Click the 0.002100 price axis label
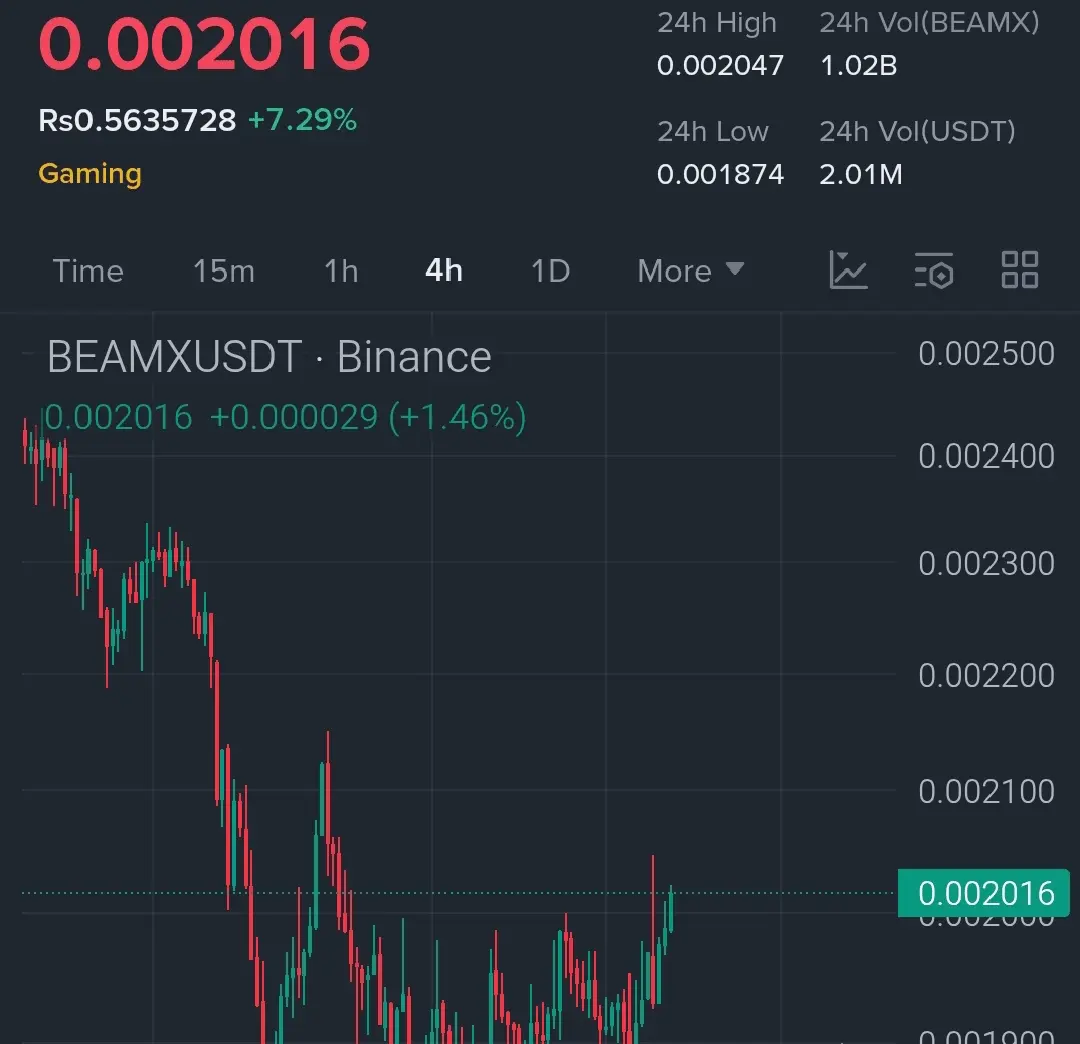The width and height of the screenshot is (1080, 1044). [986, 791]
